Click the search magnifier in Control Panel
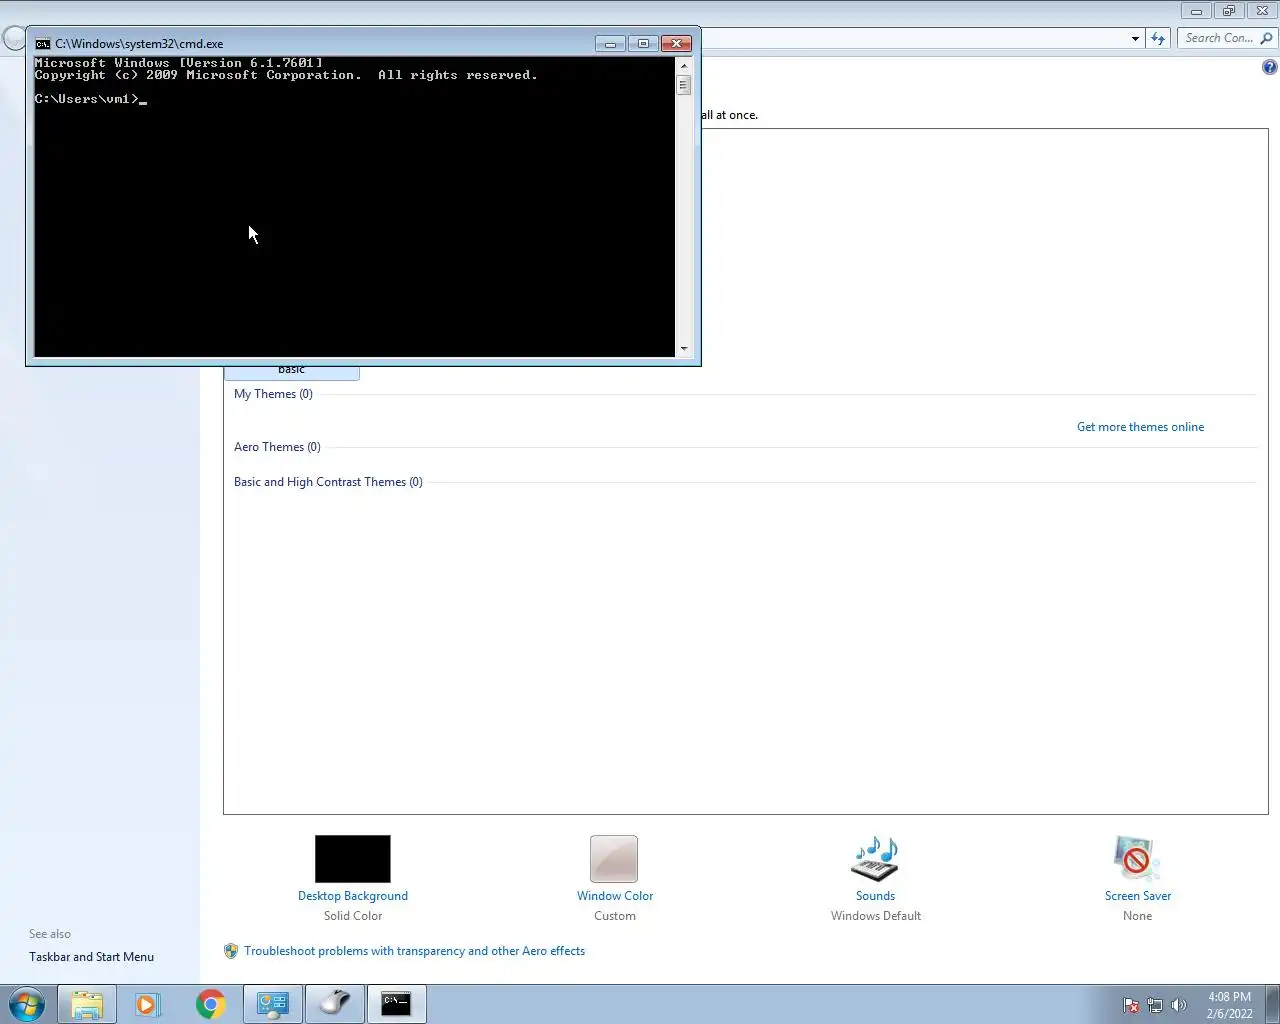 tap(1266, 38)
